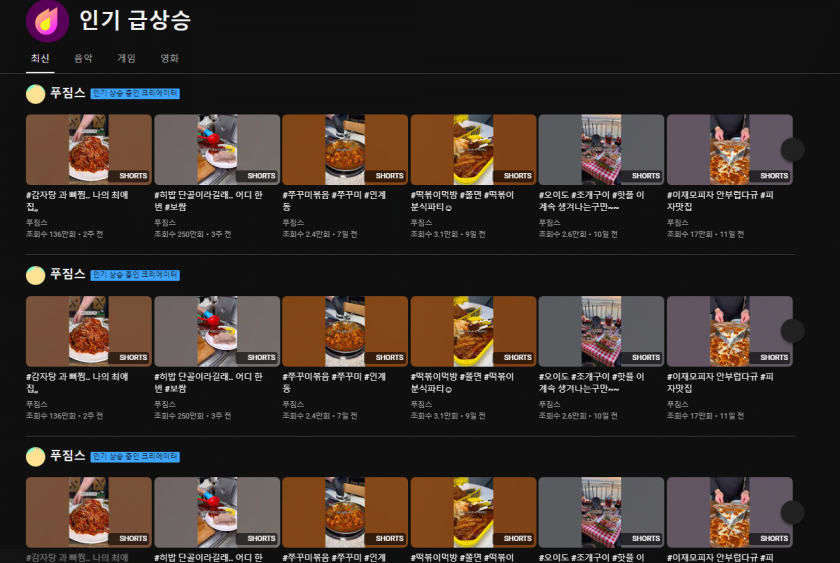Open the #히밥 보쌈 Shorts thumbnail in the first section

click(217, 149)
